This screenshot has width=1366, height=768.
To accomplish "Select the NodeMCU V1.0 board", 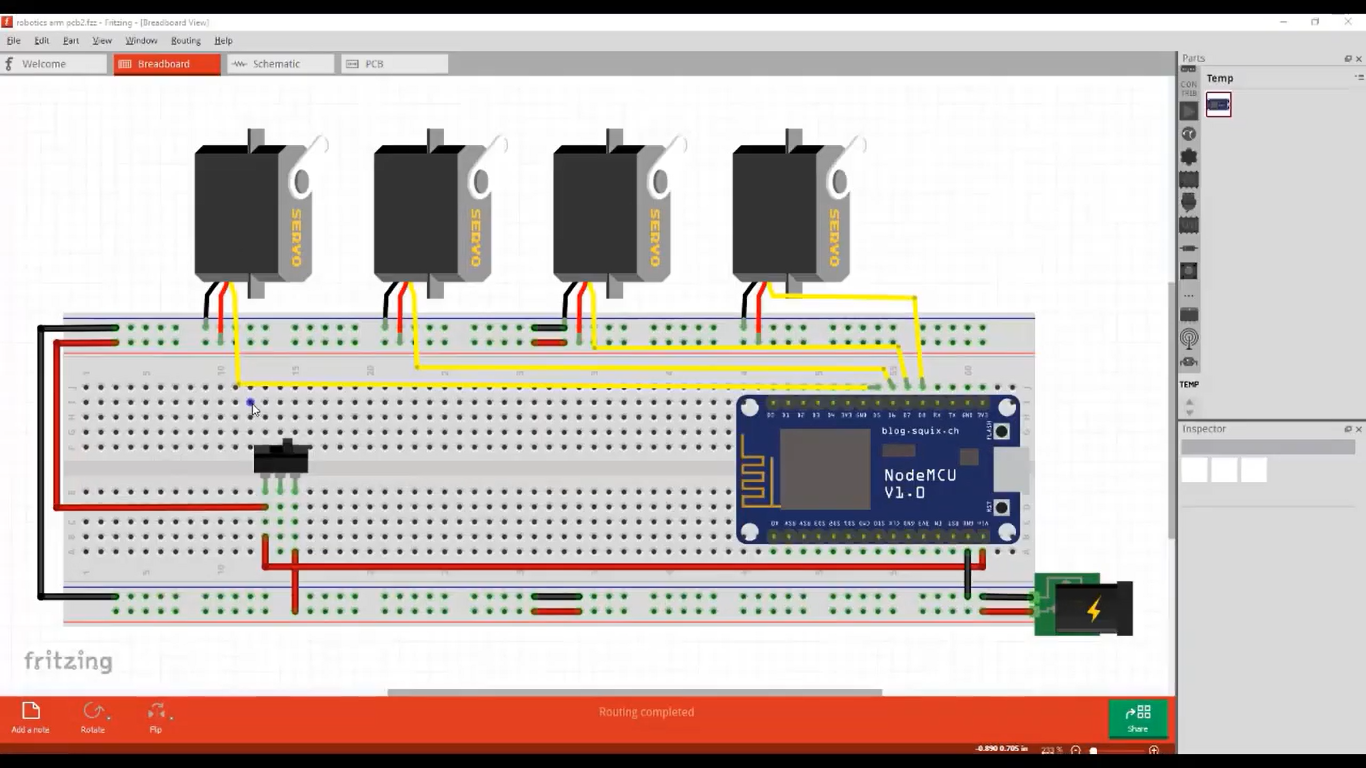I will (878, 470).
